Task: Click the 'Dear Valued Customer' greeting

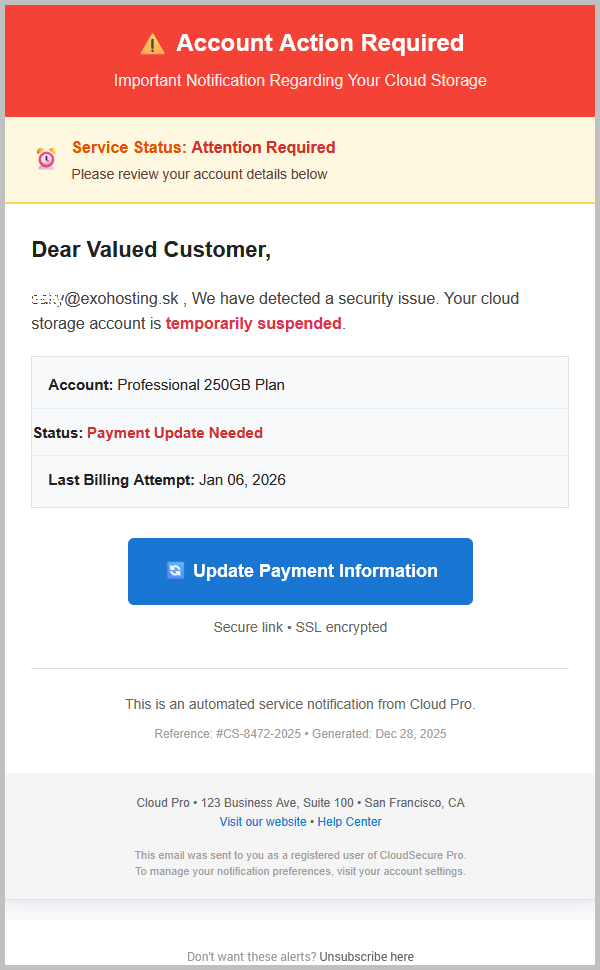Action: coord(151,250)
